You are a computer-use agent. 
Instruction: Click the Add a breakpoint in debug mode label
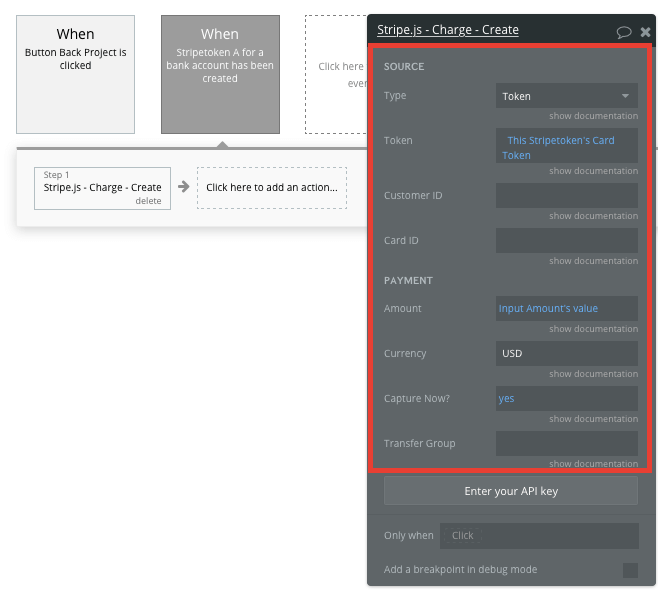pyautogui.click(x=460, y=570)
